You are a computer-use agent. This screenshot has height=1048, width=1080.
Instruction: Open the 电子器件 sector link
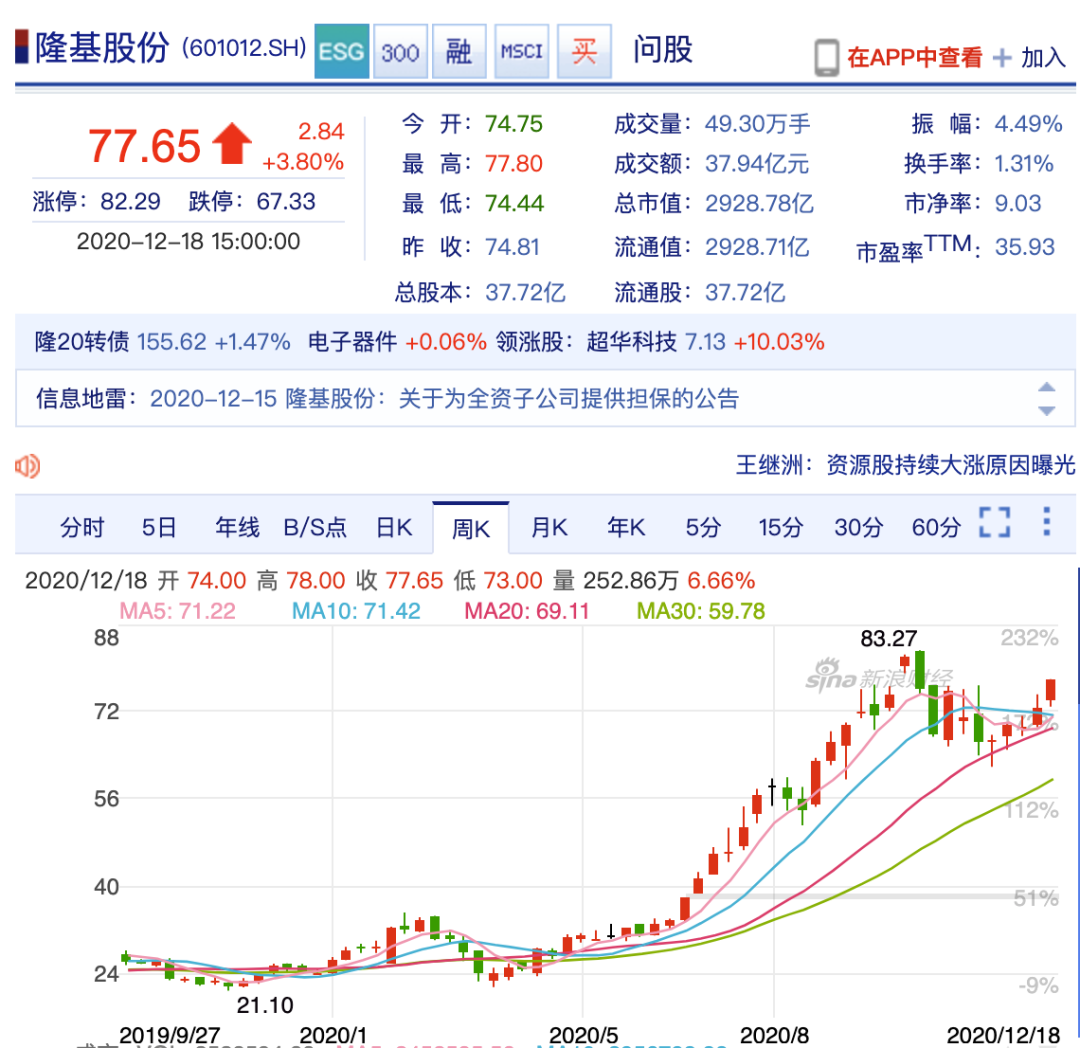tap(352, 342)
